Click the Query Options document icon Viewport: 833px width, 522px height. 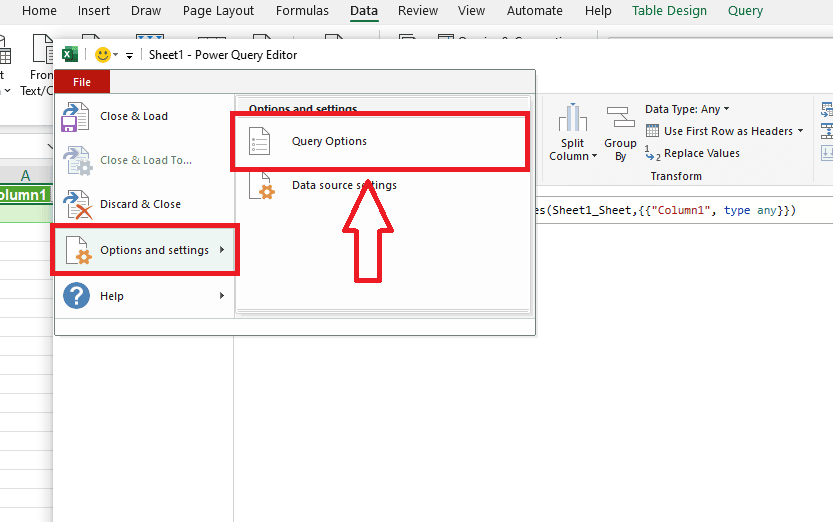pos(260,141)
